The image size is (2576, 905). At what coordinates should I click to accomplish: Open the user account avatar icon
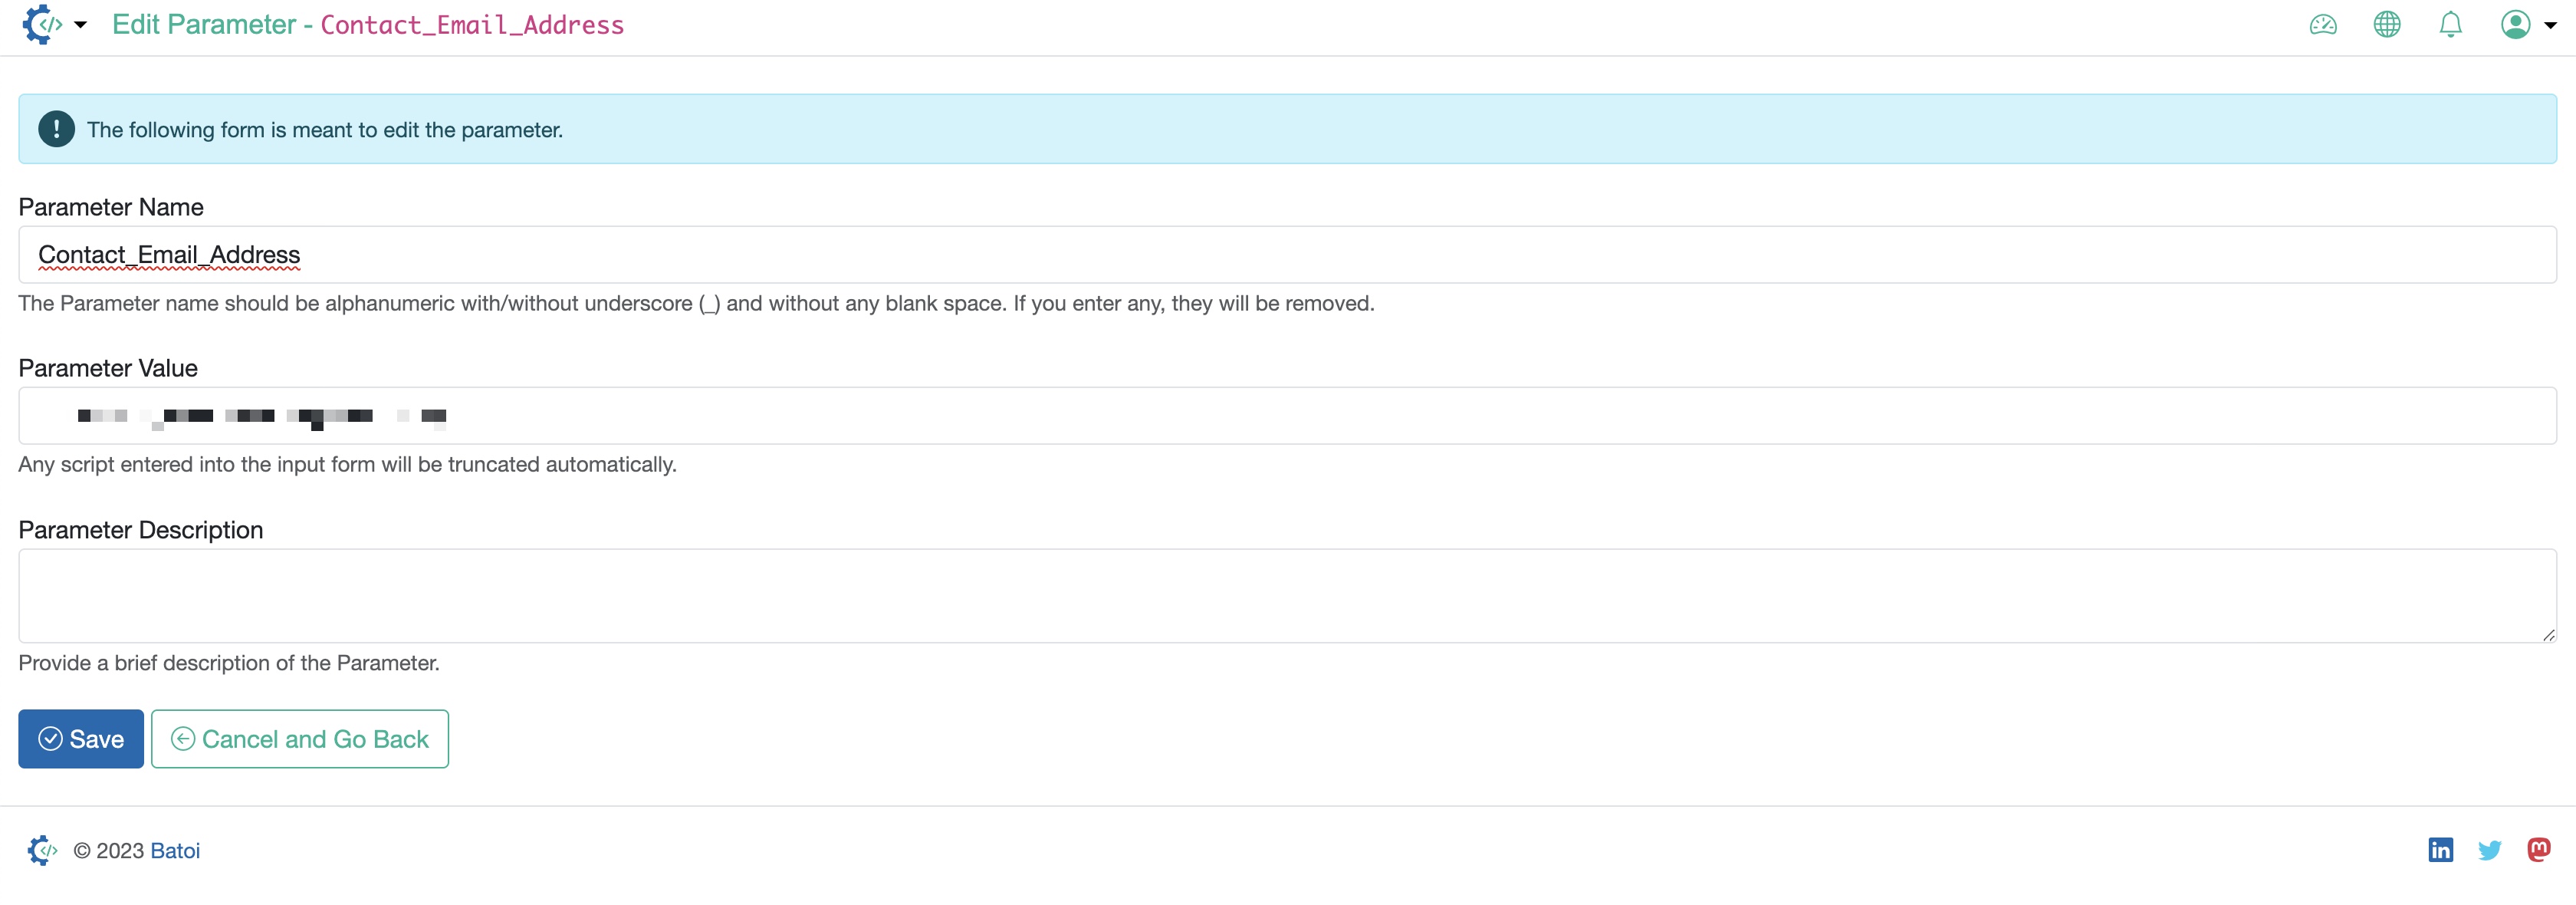(2516, 24)
